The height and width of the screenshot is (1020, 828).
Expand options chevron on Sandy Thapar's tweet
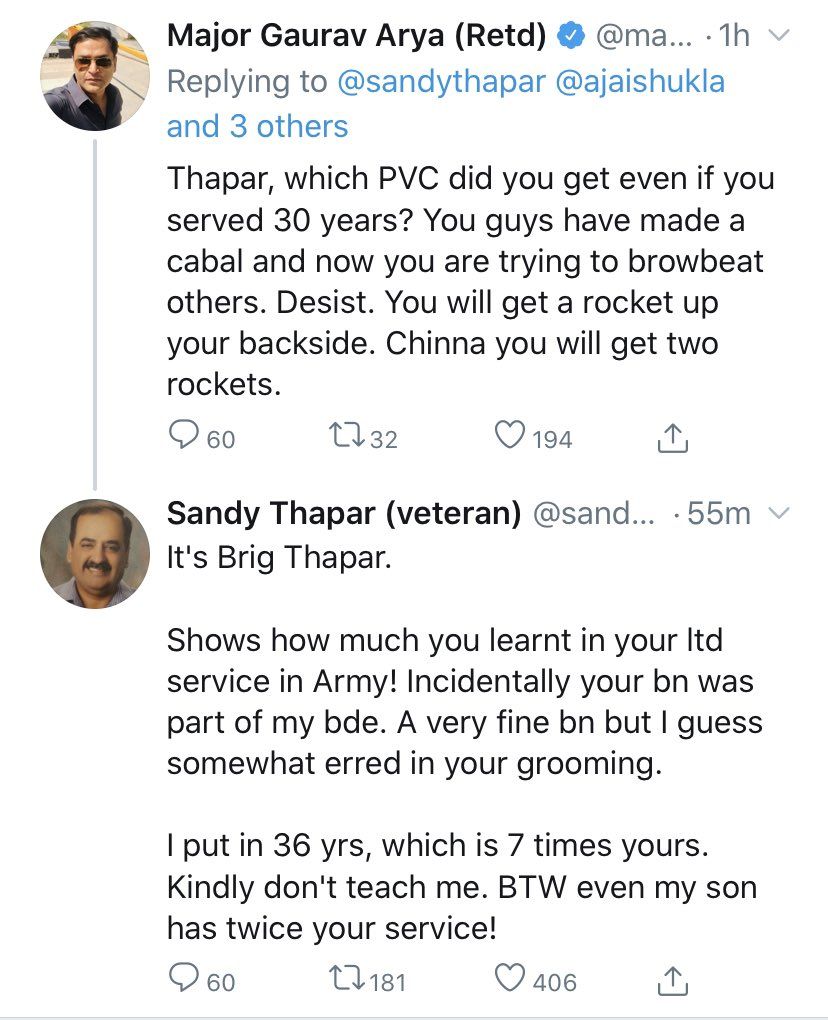778,514
